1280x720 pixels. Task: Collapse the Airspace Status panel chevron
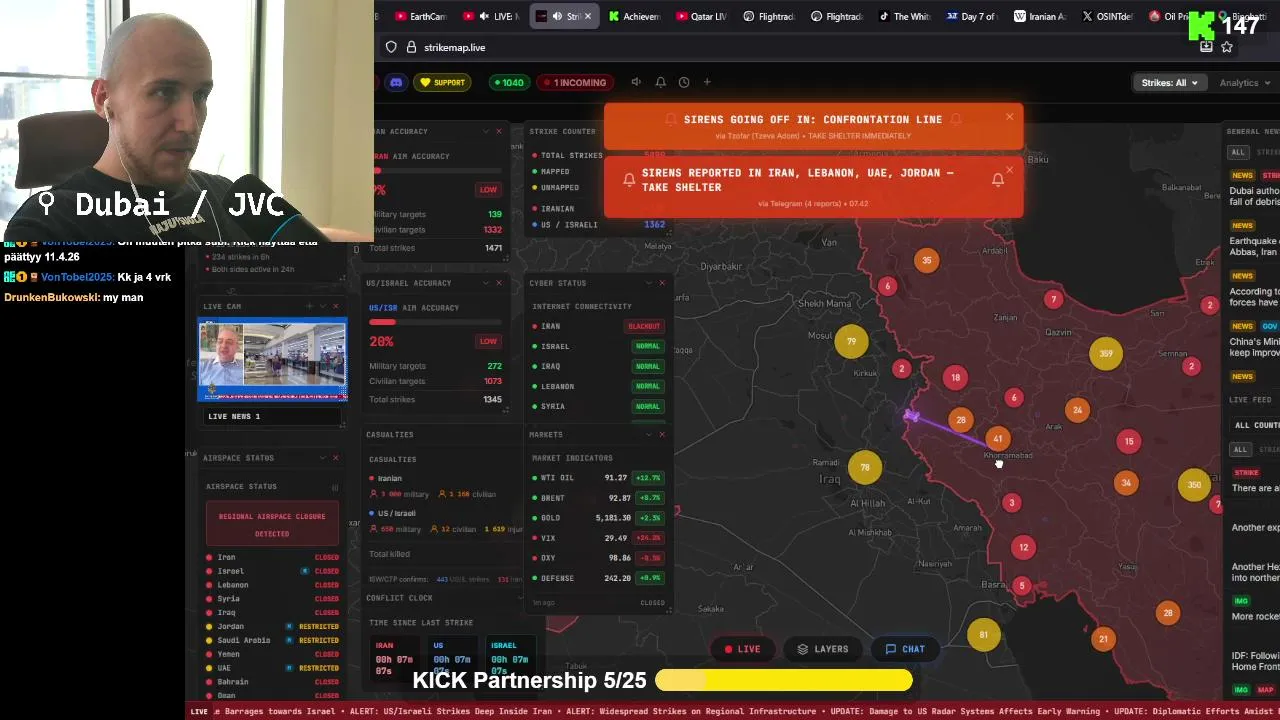click(322, 458)
